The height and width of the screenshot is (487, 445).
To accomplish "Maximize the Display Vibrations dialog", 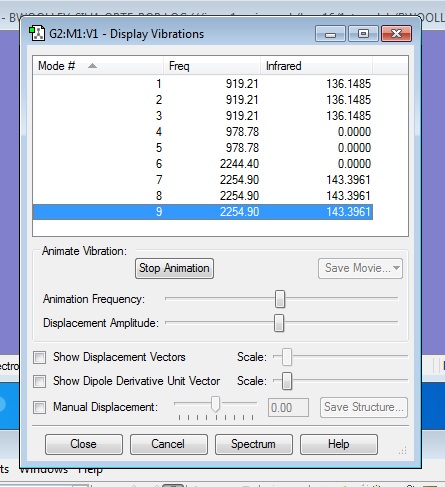I will tap(363, 34).
